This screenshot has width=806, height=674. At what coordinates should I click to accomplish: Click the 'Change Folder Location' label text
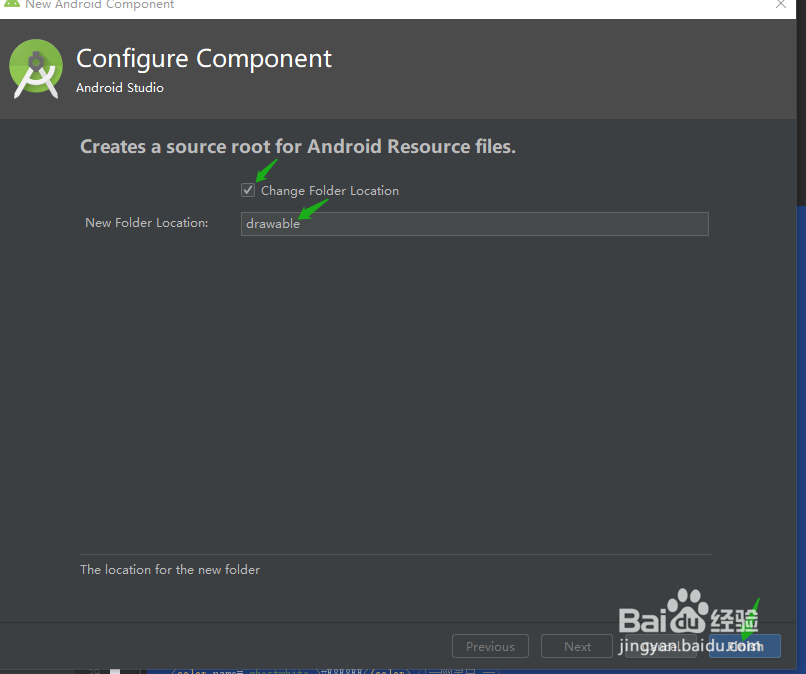330,191
